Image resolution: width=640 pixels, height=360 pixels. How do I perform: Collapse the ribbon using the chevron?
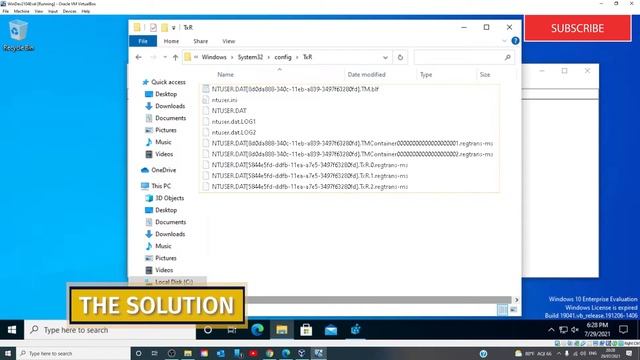pyautogui.click(x=504, y=41)
